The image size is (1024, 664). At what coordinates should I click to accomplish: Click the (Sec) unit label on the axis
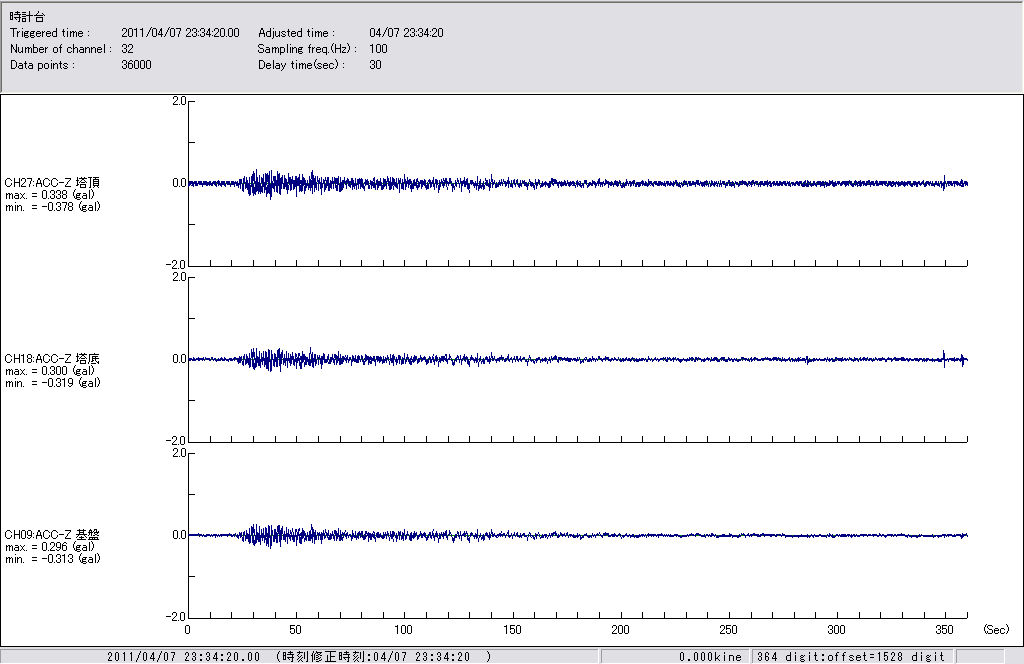tap(995, 630)
